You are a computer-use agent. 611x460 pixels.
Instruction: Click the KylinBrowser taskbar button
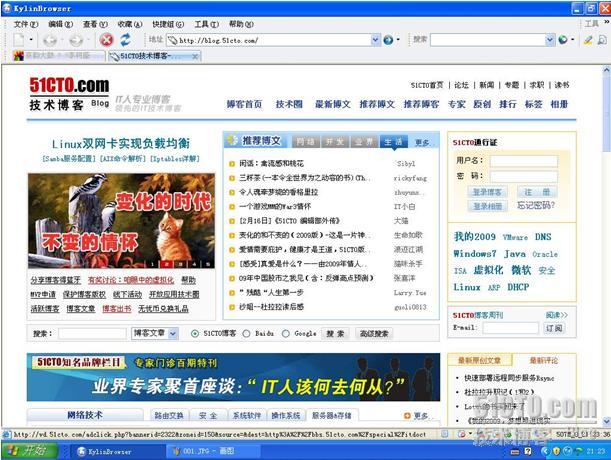tap(117, 451)
